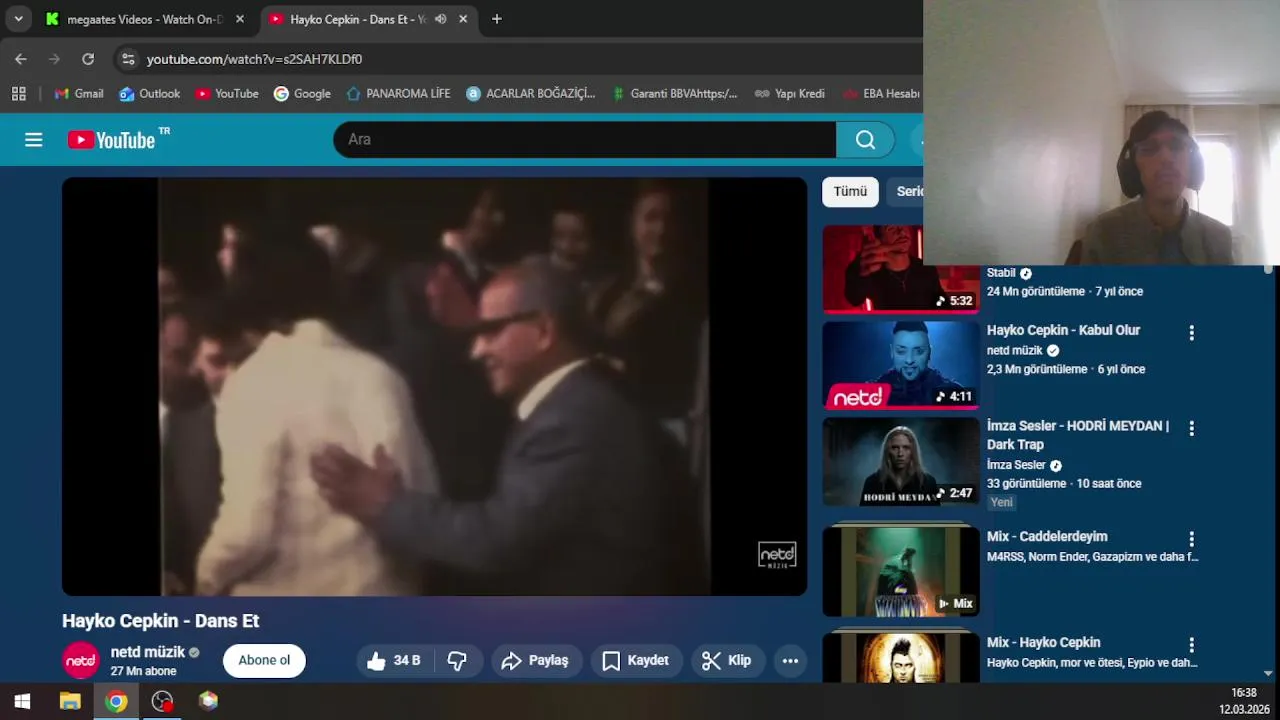Image resolution: width=1280 pixels, height=720 pixels.
Task: Close the megaates Videos tab
Action: click(240, 19)
